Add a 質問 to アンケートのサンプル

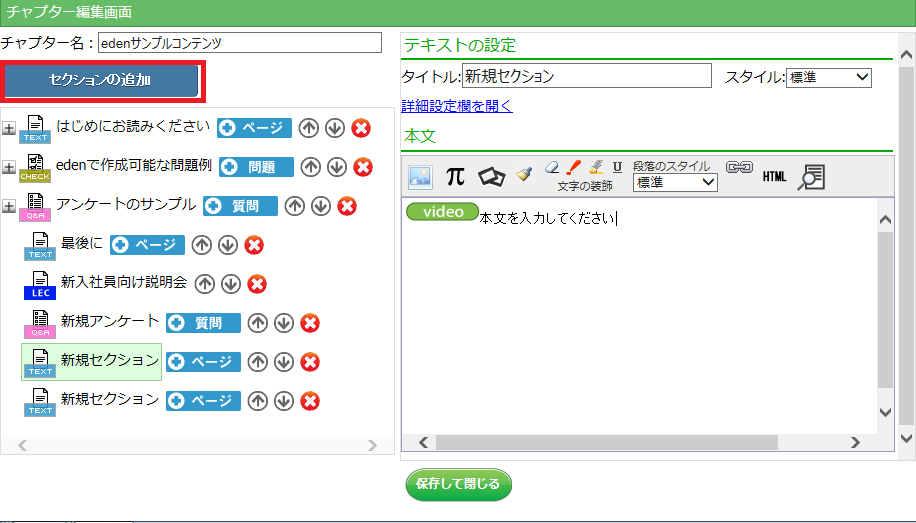pos(240,206)
